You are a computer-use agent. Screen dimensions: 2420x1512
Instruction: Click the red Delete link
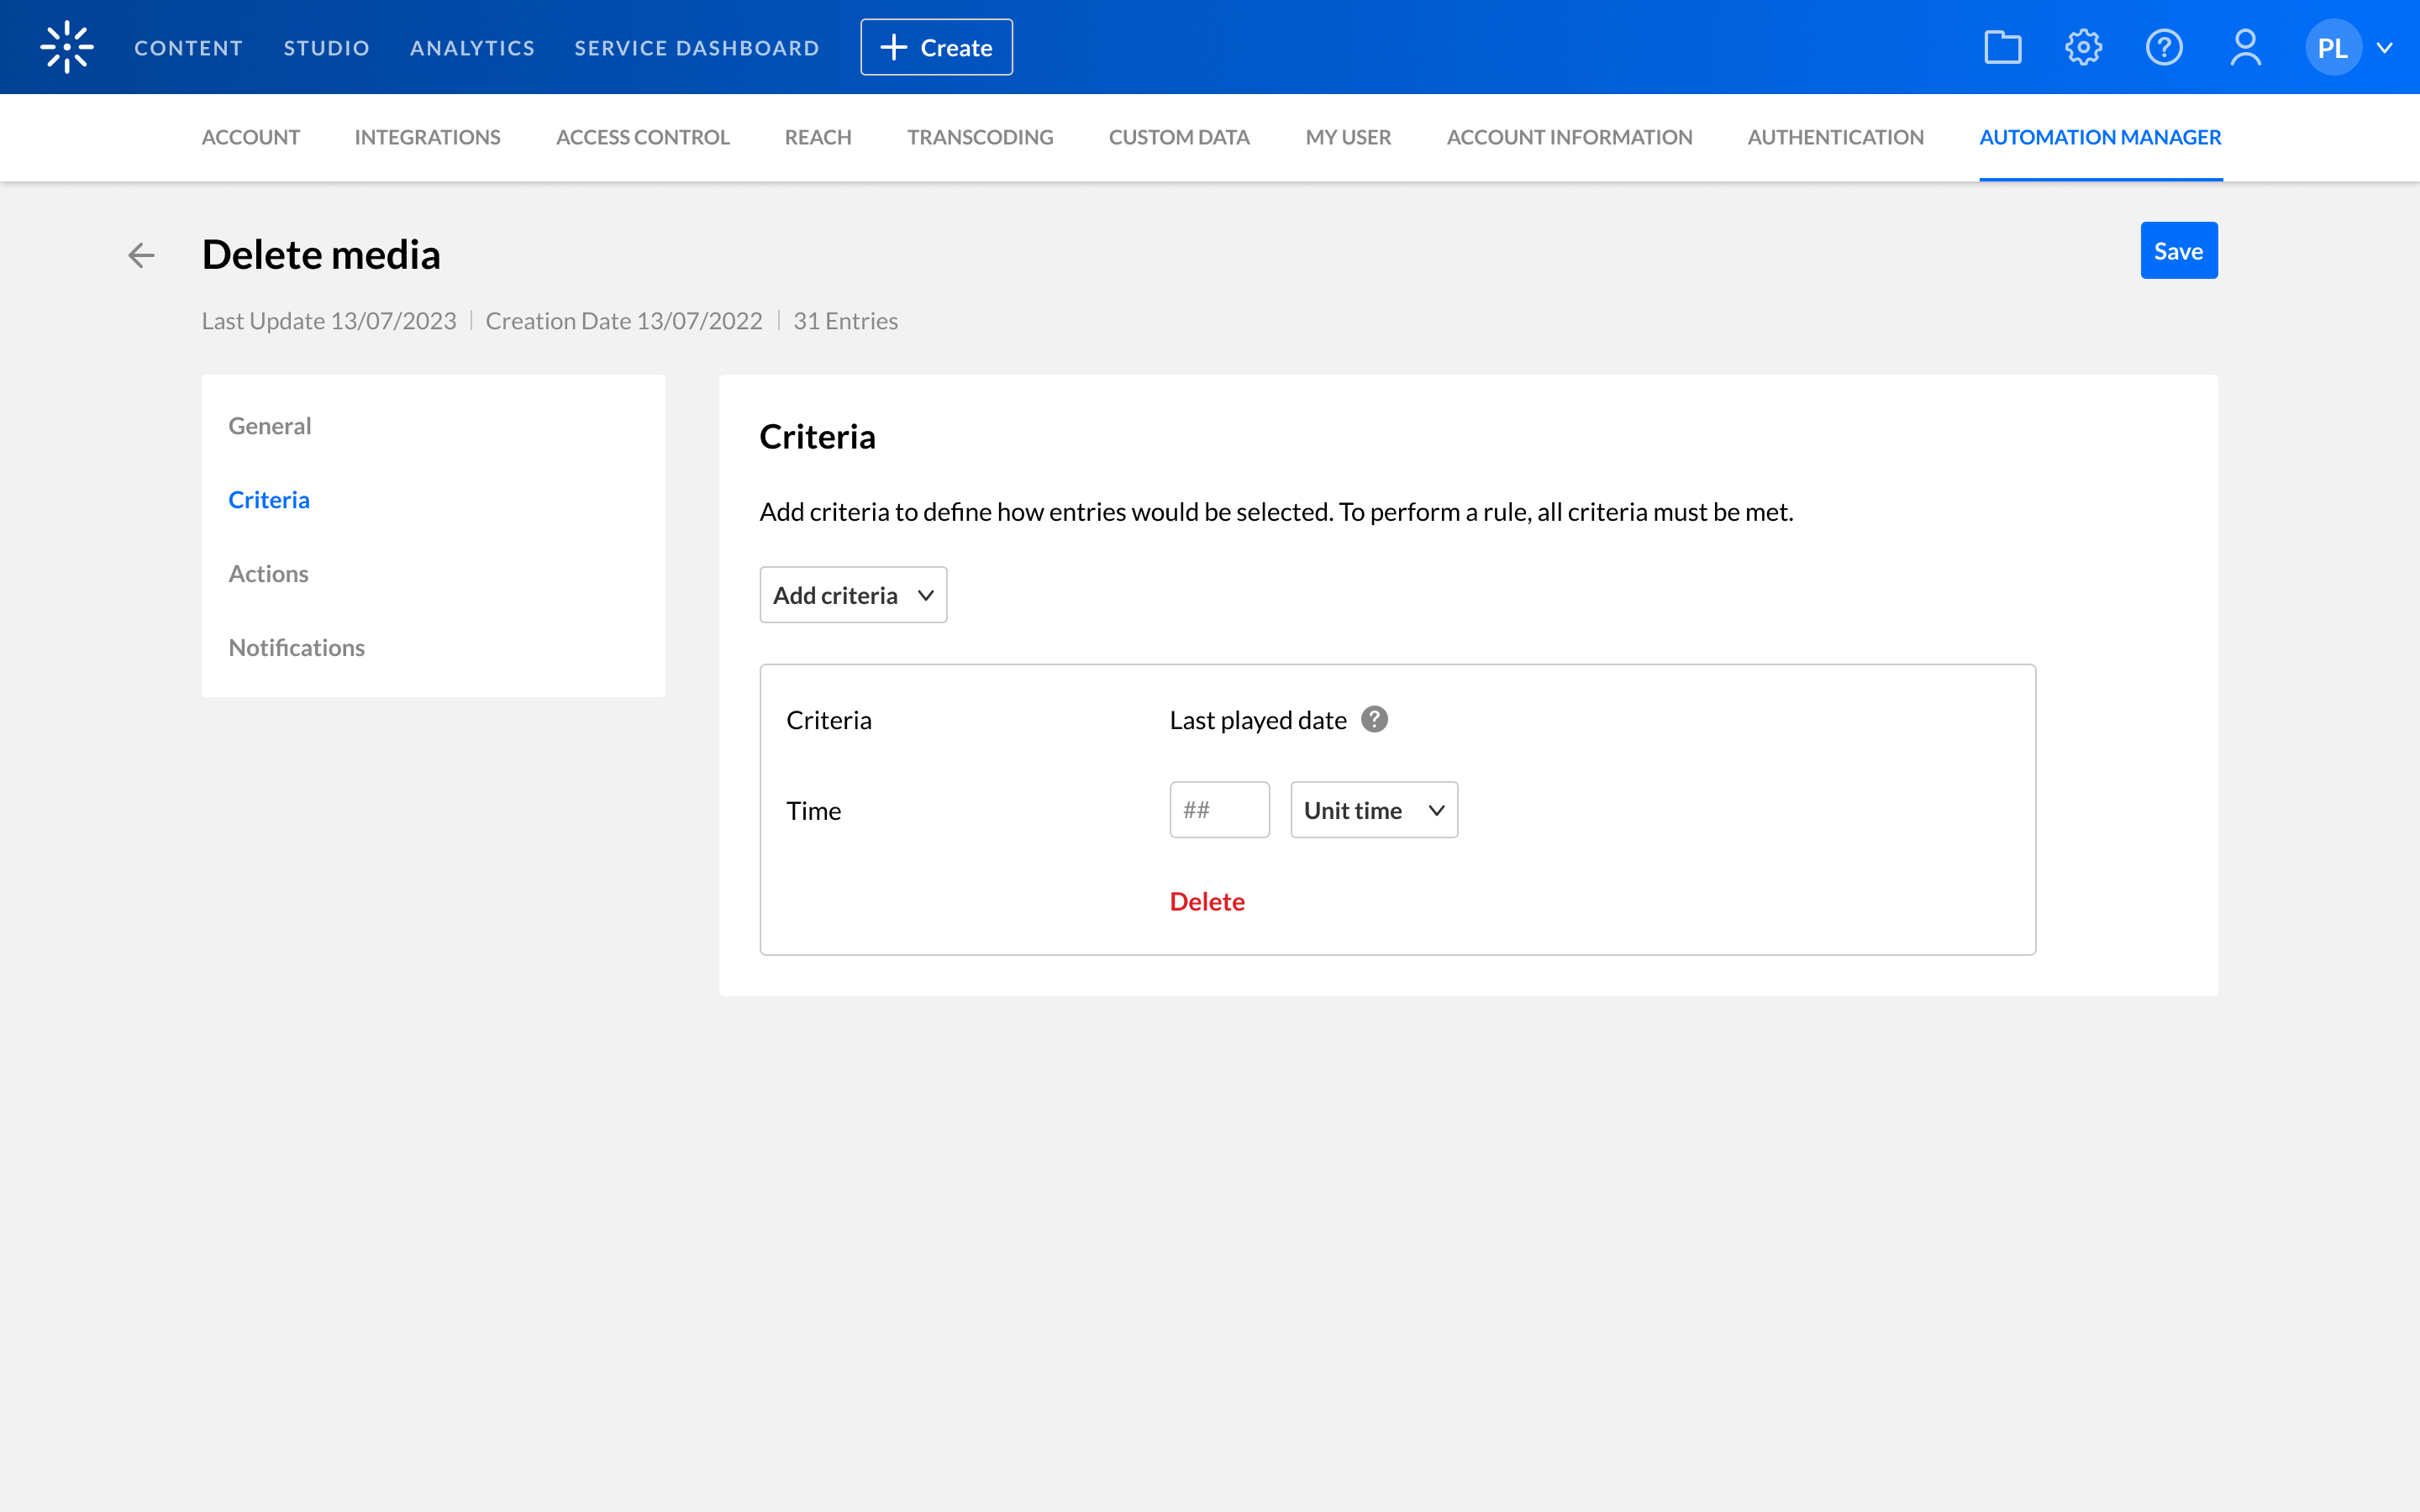point(1206,901)
